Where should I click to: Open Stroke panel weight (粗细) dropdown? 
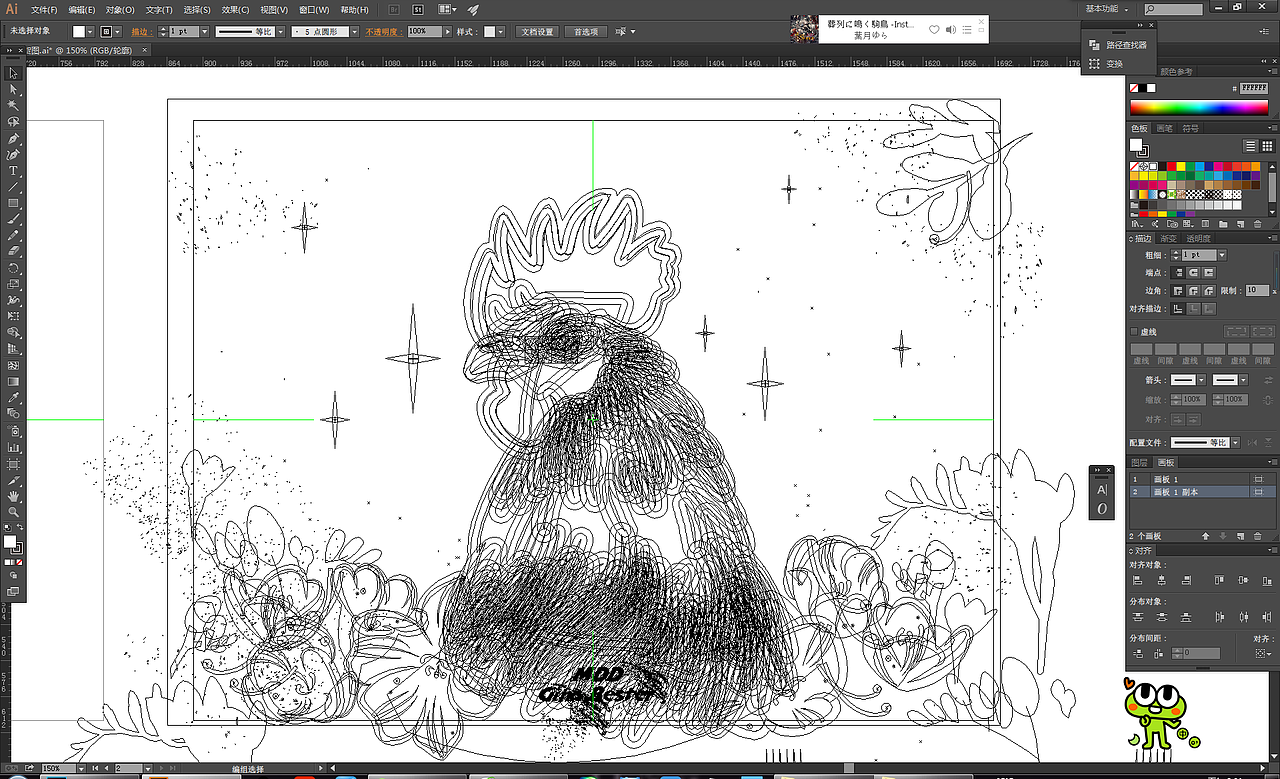point(1222,255)
